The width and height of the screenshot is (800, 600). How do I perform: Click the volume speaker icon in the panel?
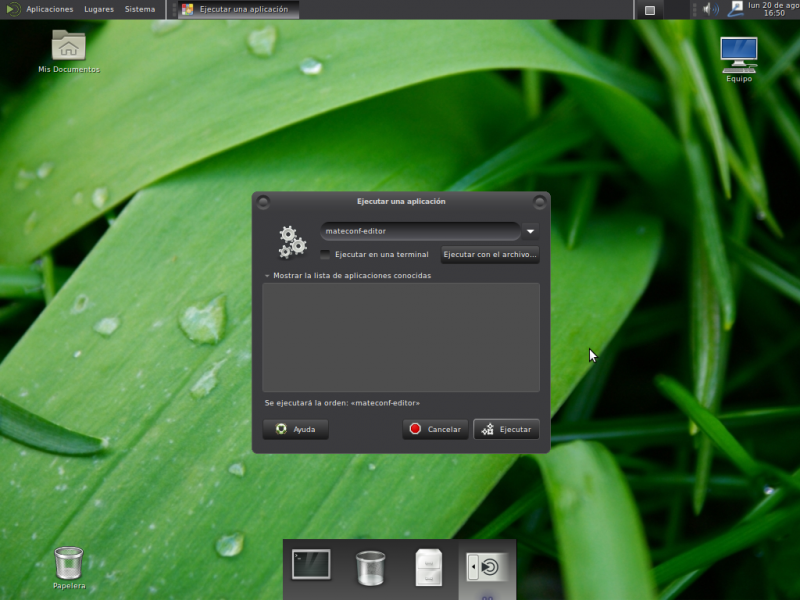[x=710, y=9]
